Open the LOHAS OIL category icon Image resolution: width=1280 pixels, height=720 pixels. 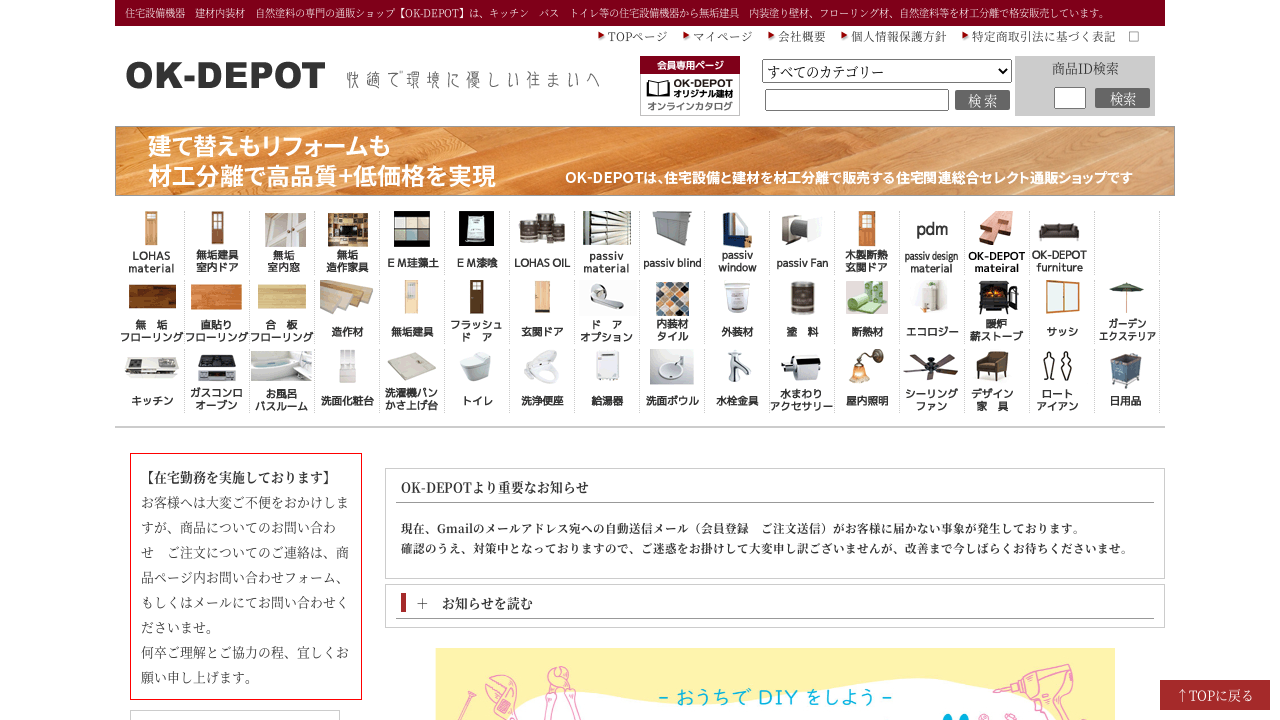coord(542,243)
